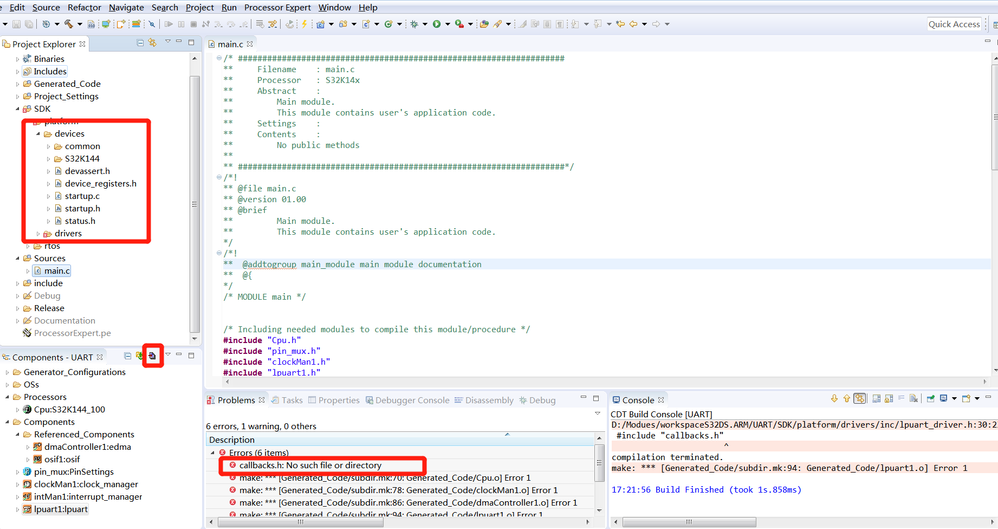Click Console scroll-down arrow icon
Viewport: 998px width, 529px height.
click(x=834, y=399)
